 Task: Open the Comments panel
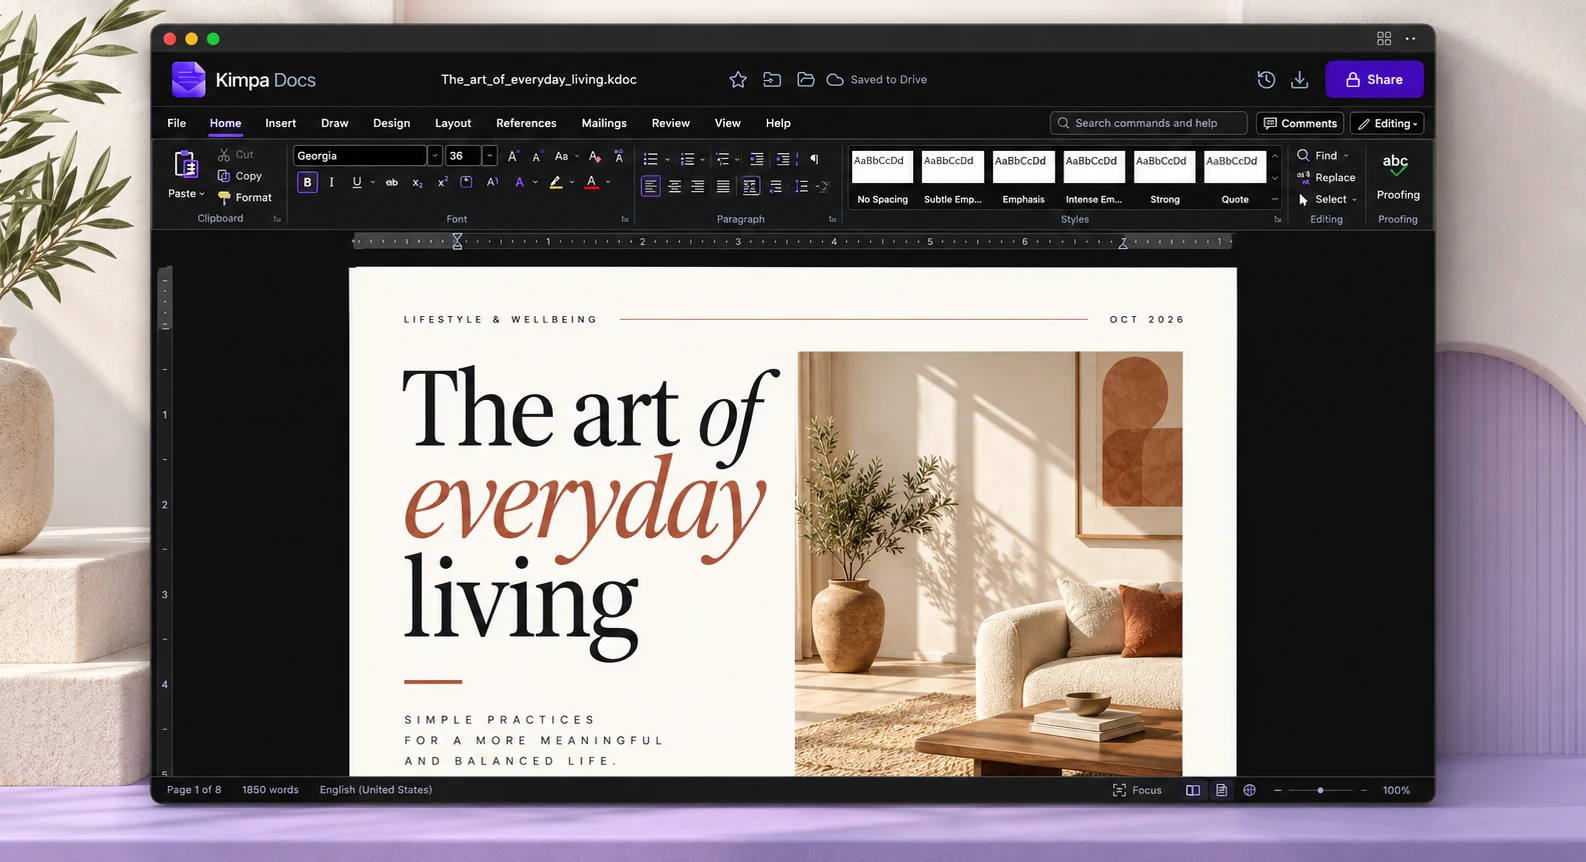(1300, 124)
